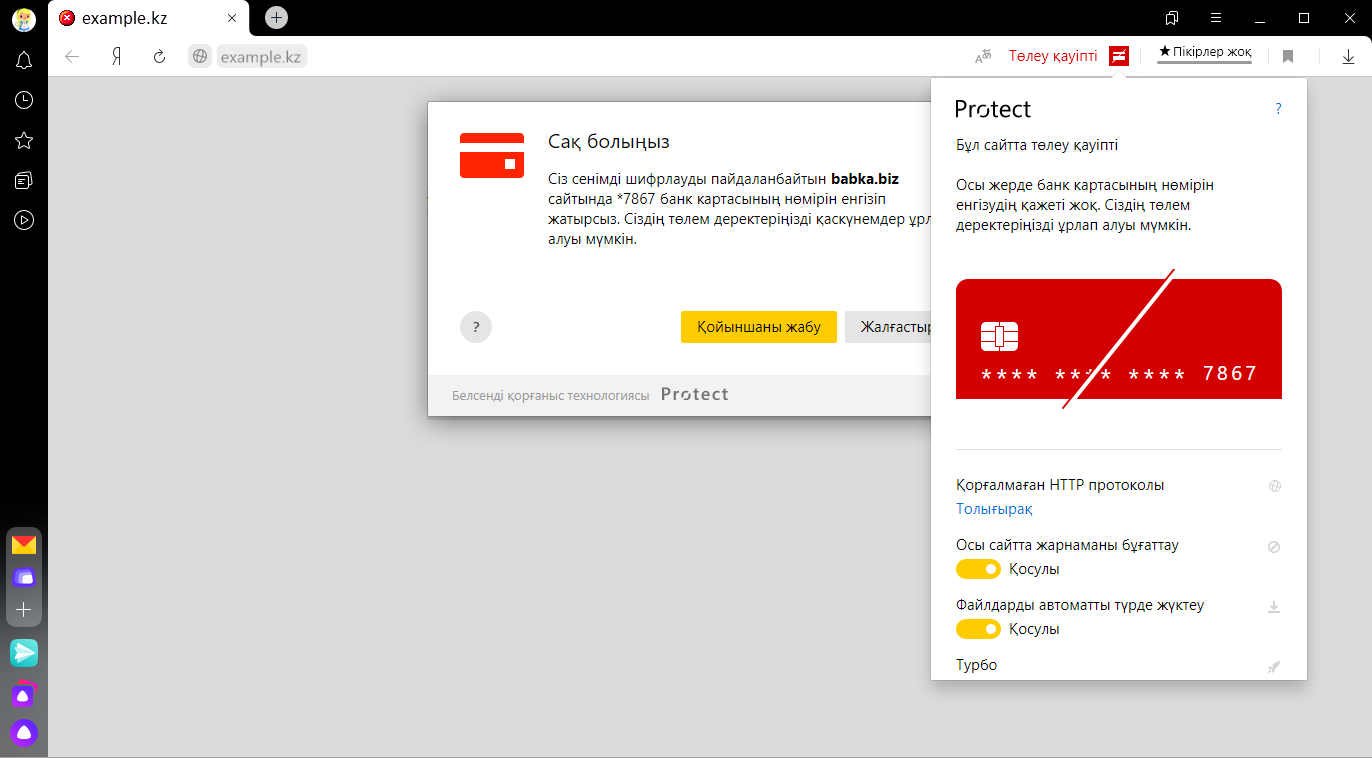Bookmark this page via bookmark icon
This screenshot has width=1372, height=758.
tap(1288, 57)
